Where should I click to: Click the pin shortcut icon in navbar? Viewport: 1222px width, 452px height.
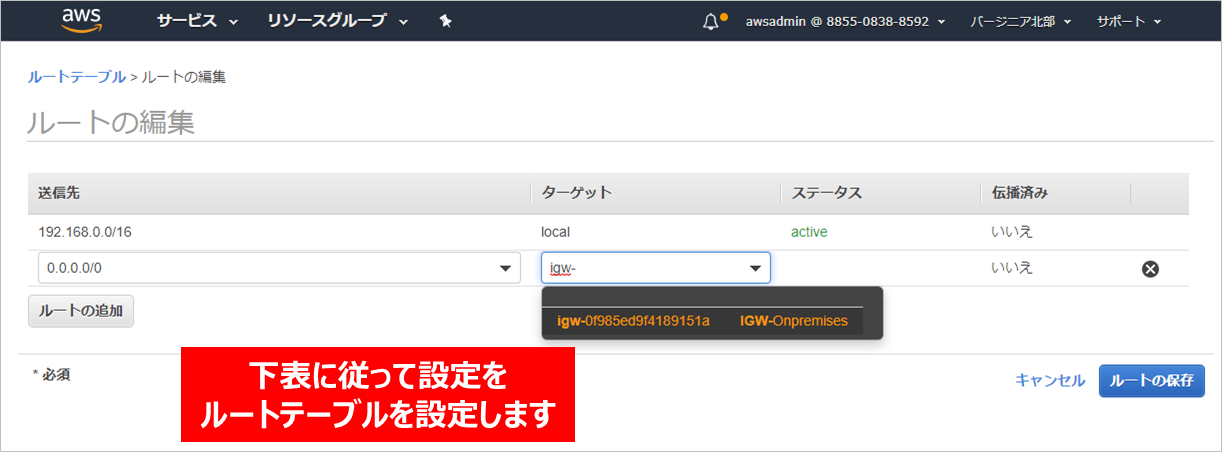446,21
